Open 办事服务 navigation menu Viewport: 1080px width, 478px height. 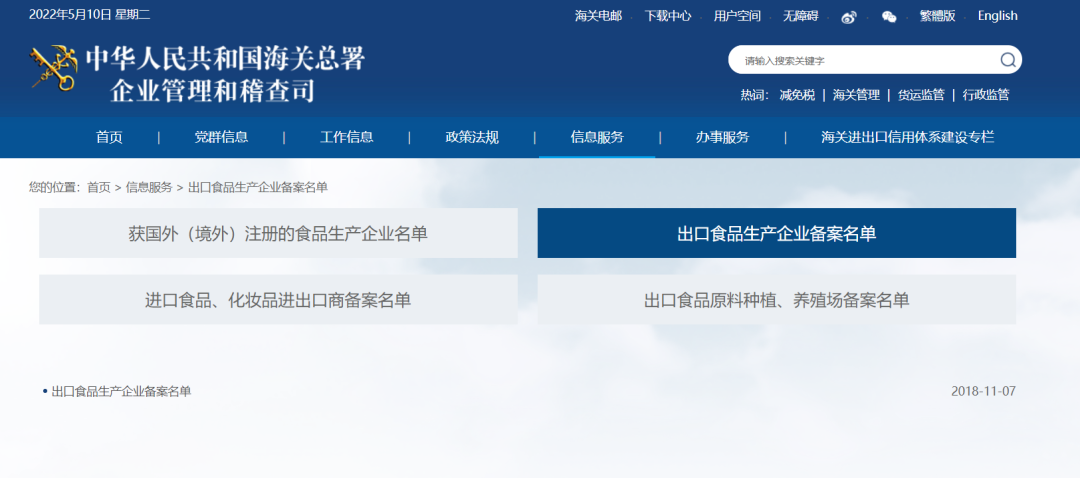[x=722, y=137]
